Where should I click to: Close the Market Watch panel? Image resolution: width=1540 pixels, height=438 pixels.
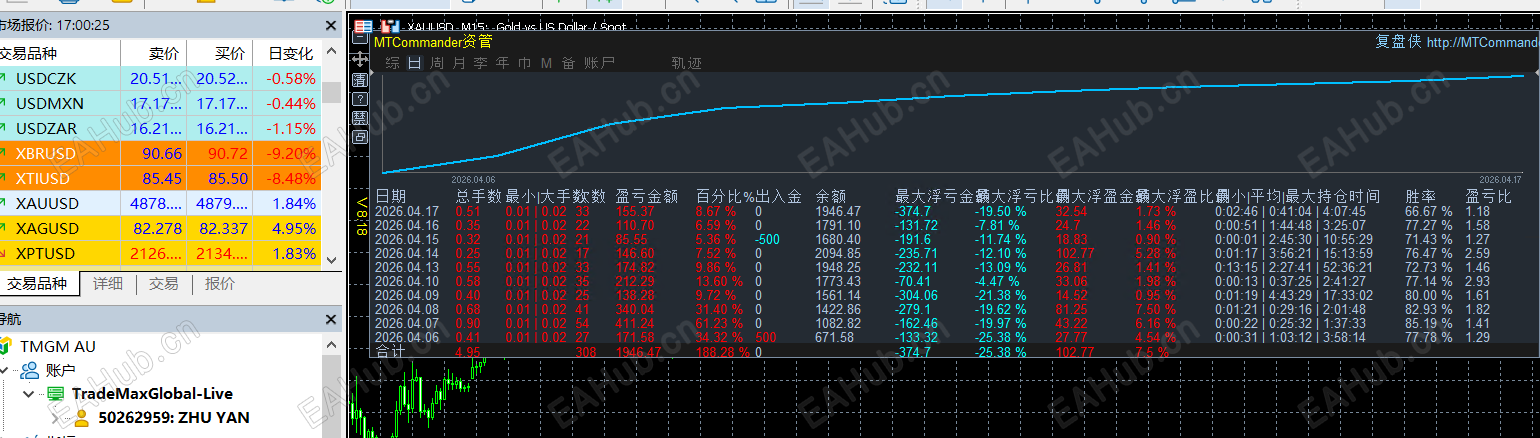click(331, 25)
